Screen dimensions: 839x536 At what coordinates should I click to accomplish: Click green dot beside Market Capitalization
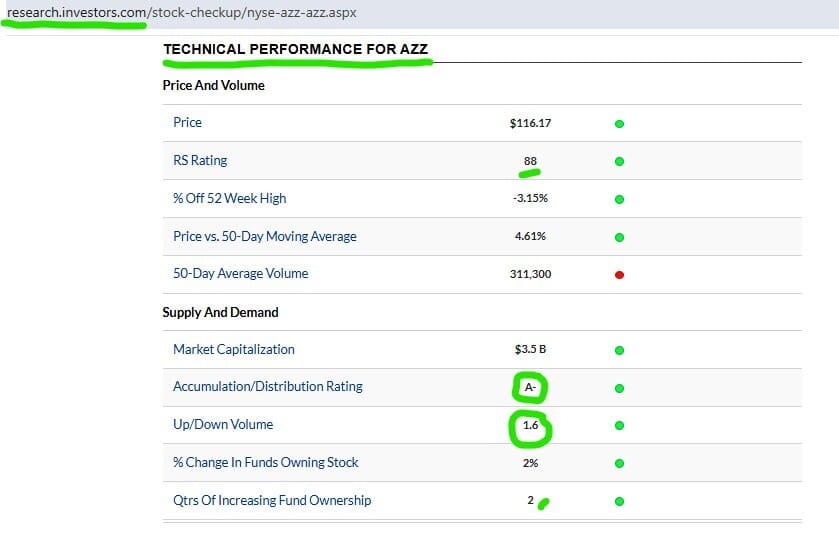(619, 350)
